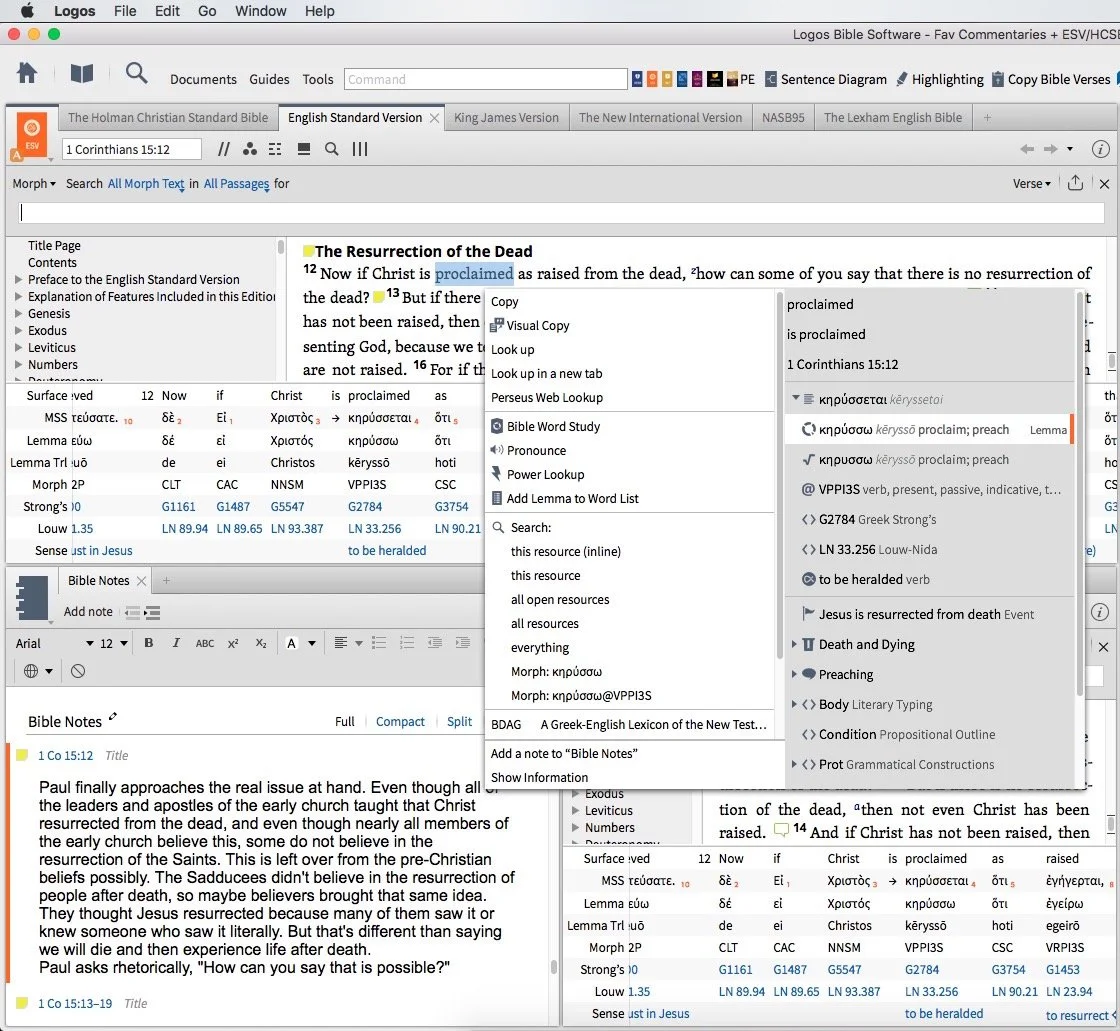Switch to King James Version tab

coord(506,117)
